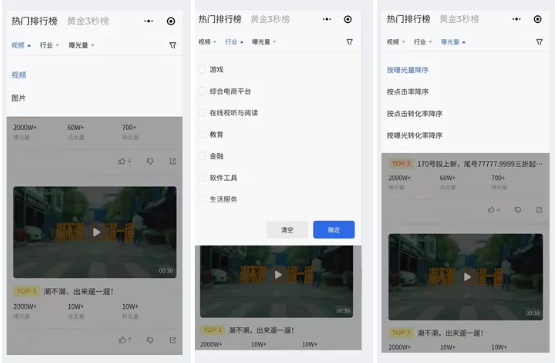Screen dimensions: 557x363
Task: Switch to 黄金3秒榜 tab in left screen
Action: tap(88, 21)
